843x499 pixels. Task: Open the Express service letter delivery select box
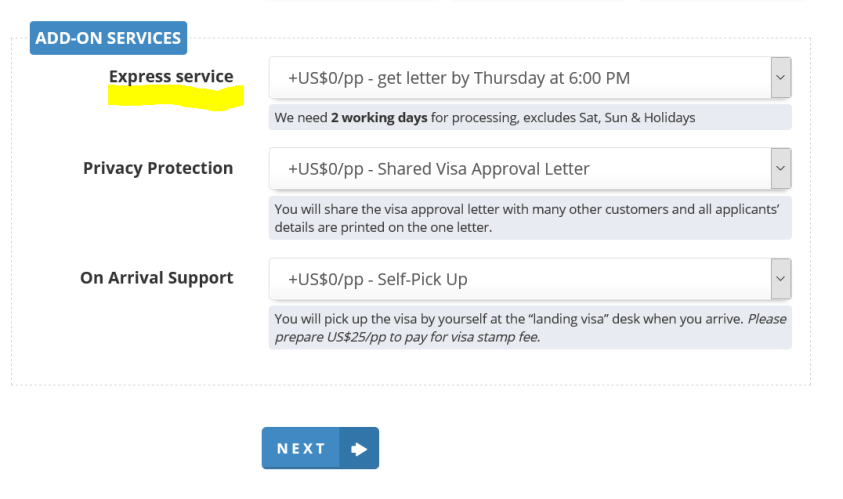[x=518, y=78]
